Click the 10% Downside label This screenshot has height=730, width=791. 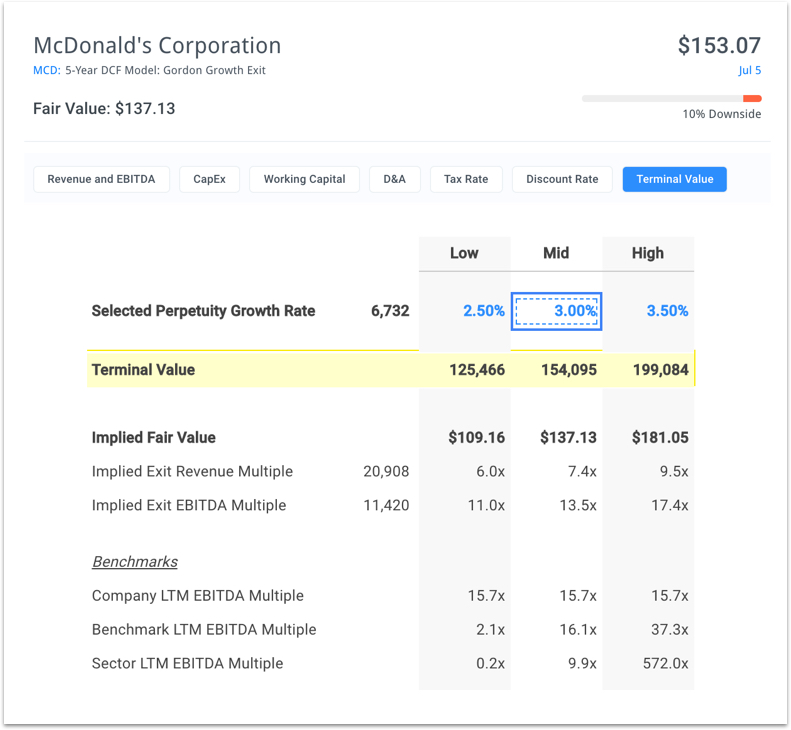[722, 114]
